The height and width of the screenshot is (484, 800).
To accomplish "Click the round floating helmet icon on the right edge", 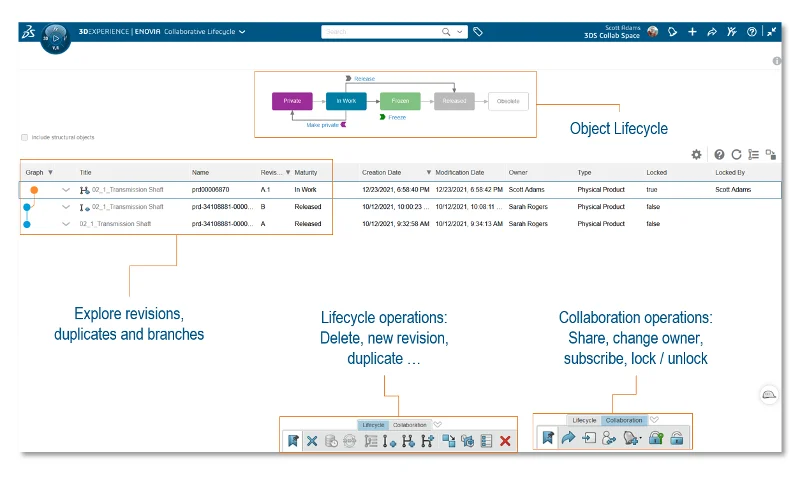I will coord(769,395).
